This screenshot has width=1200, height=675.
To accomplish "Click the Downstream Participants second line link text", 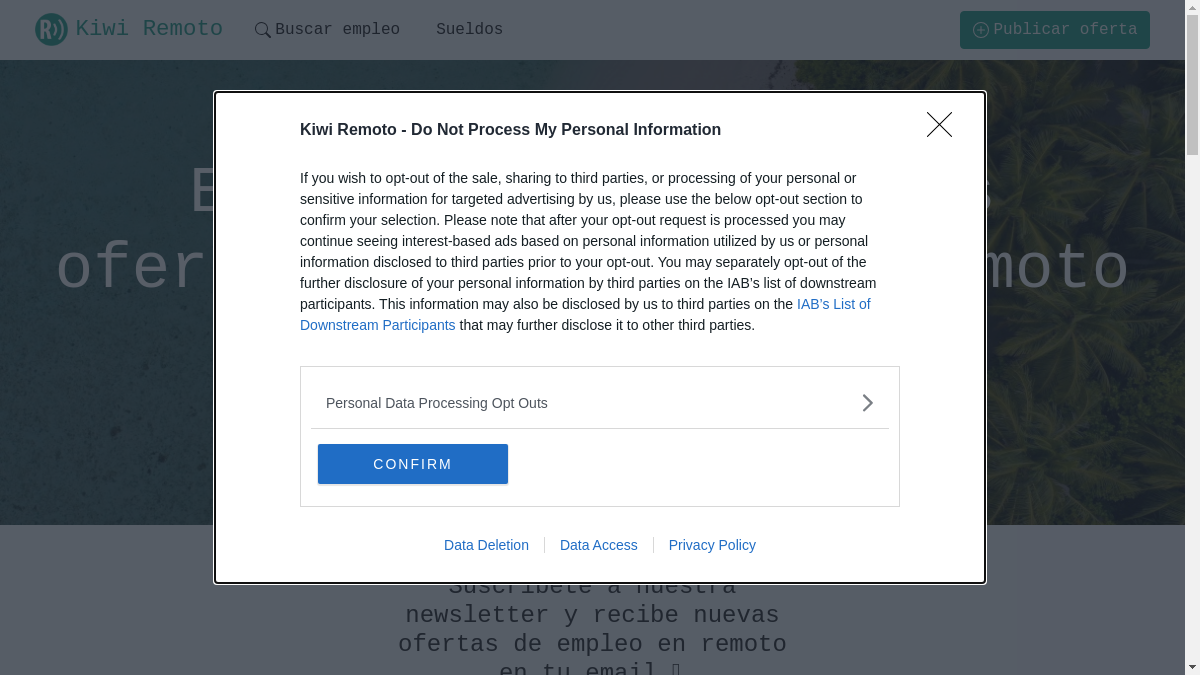I will point(377,325).
